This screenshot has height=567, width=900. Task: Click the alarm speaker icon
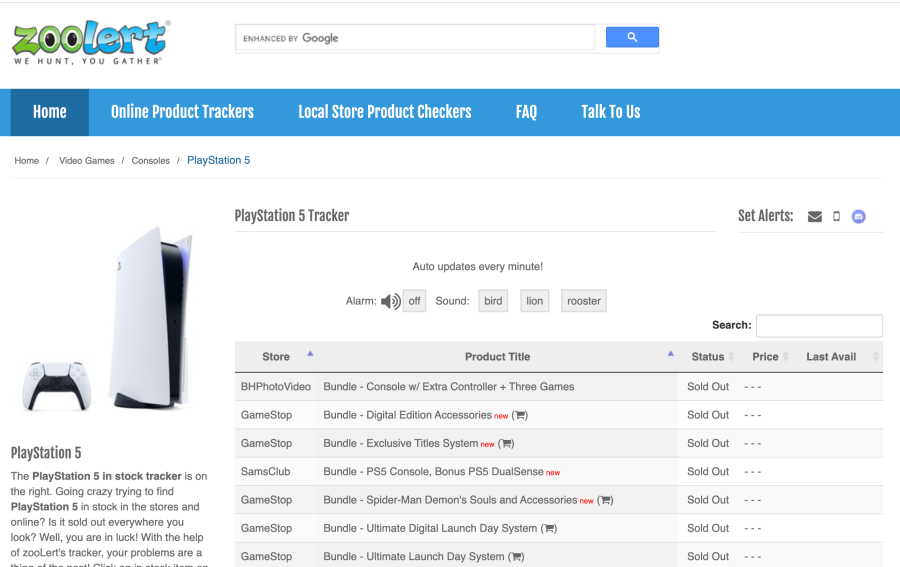pos(390,301)
